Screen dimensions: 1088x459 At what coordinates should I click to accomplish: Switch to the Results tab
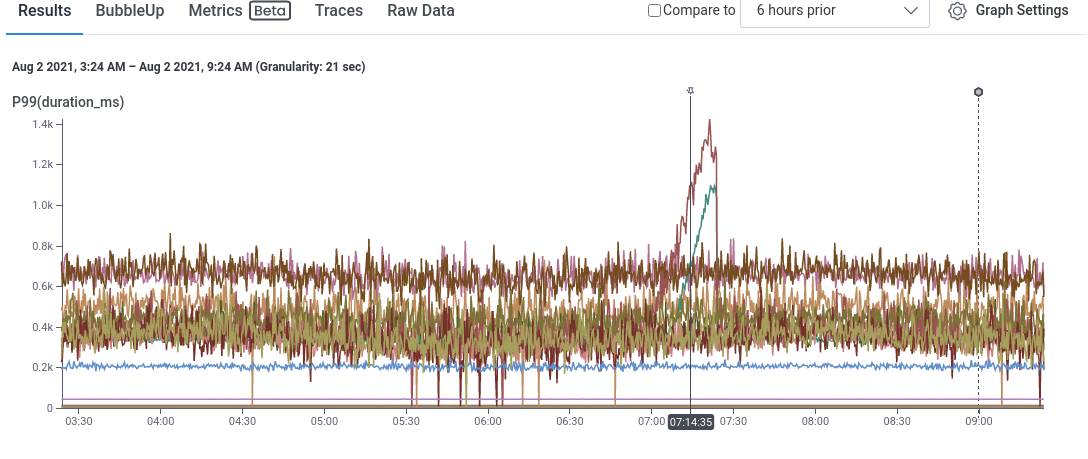[x=45, y=11]
